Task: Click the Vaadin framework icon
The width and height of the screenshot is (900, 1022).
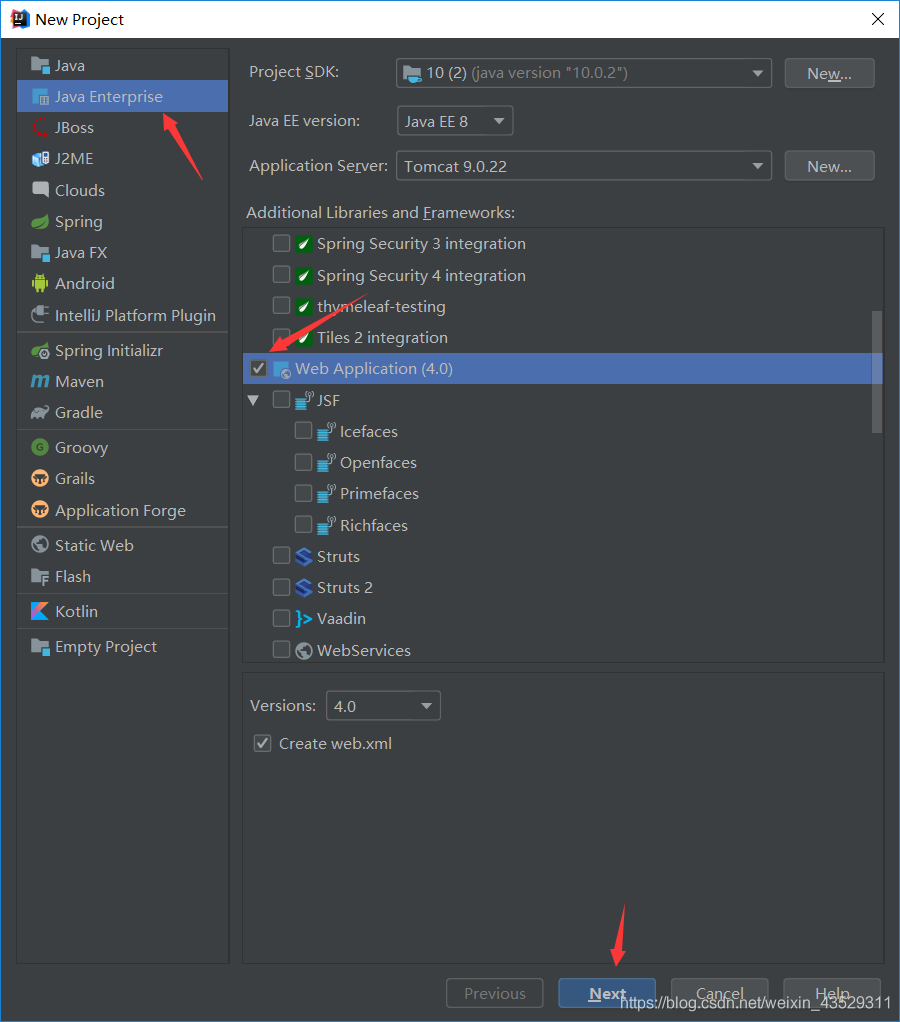Action: click(x=304, y=619)
